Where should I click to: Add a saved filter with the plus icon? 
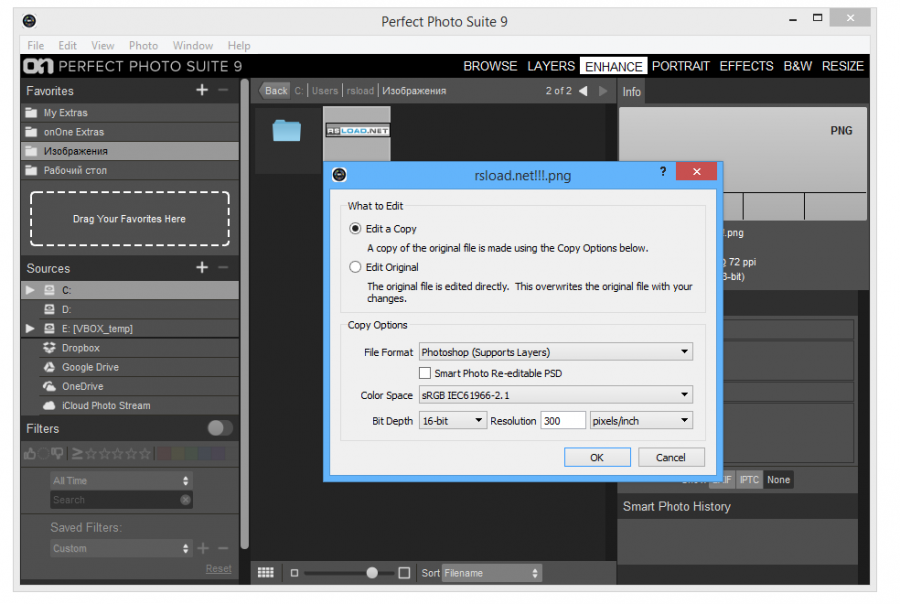pos(203,548)
